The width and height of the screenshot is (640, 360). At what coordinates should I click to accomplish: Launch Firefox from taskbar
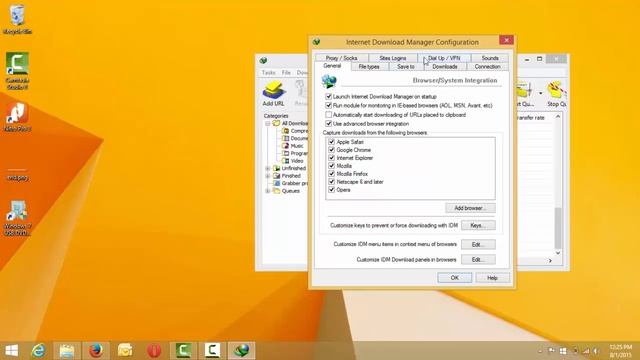pyautogui.click(x=96, y=350)
